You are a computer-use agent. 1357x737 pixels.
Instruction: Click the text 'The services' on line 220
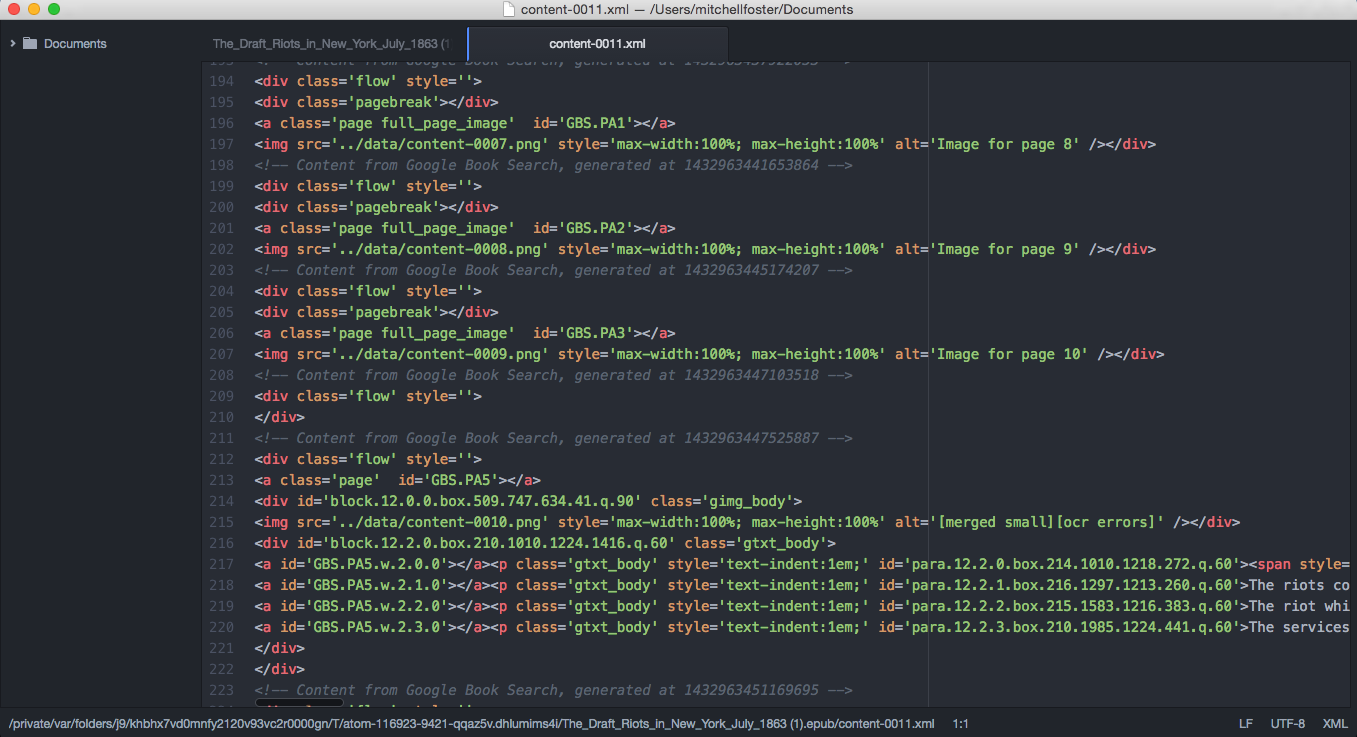[x=1299, y=627]
